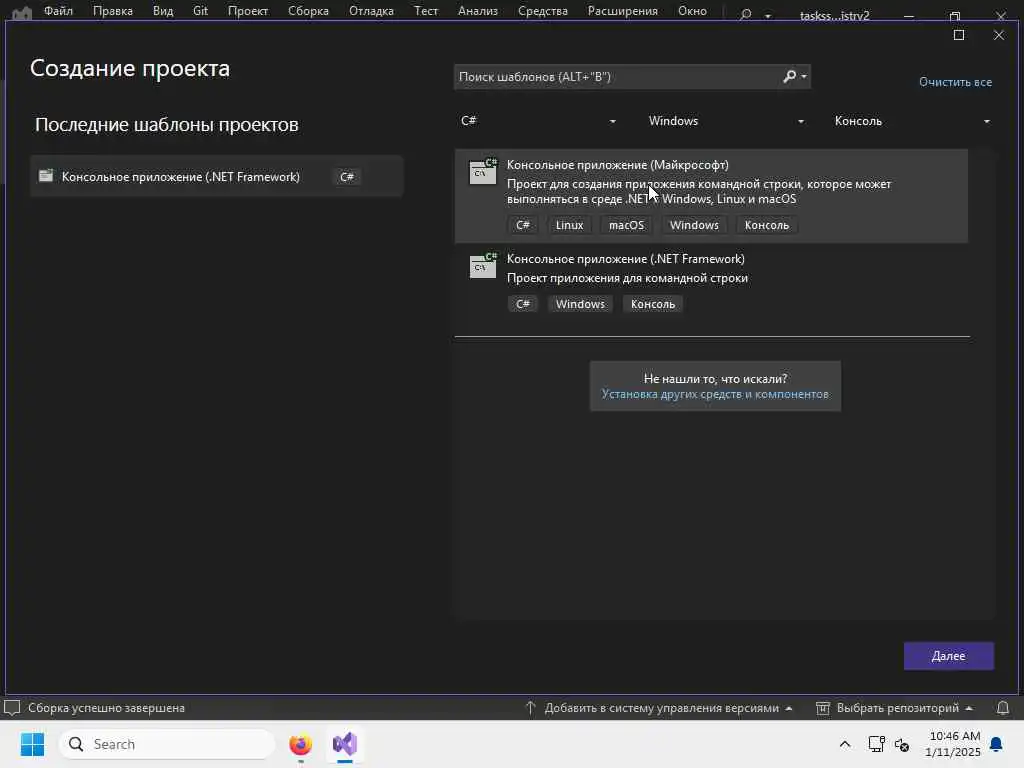Open the Окно menu
1024x768 pixels.
pyautogui.click(x=692, y=11)
